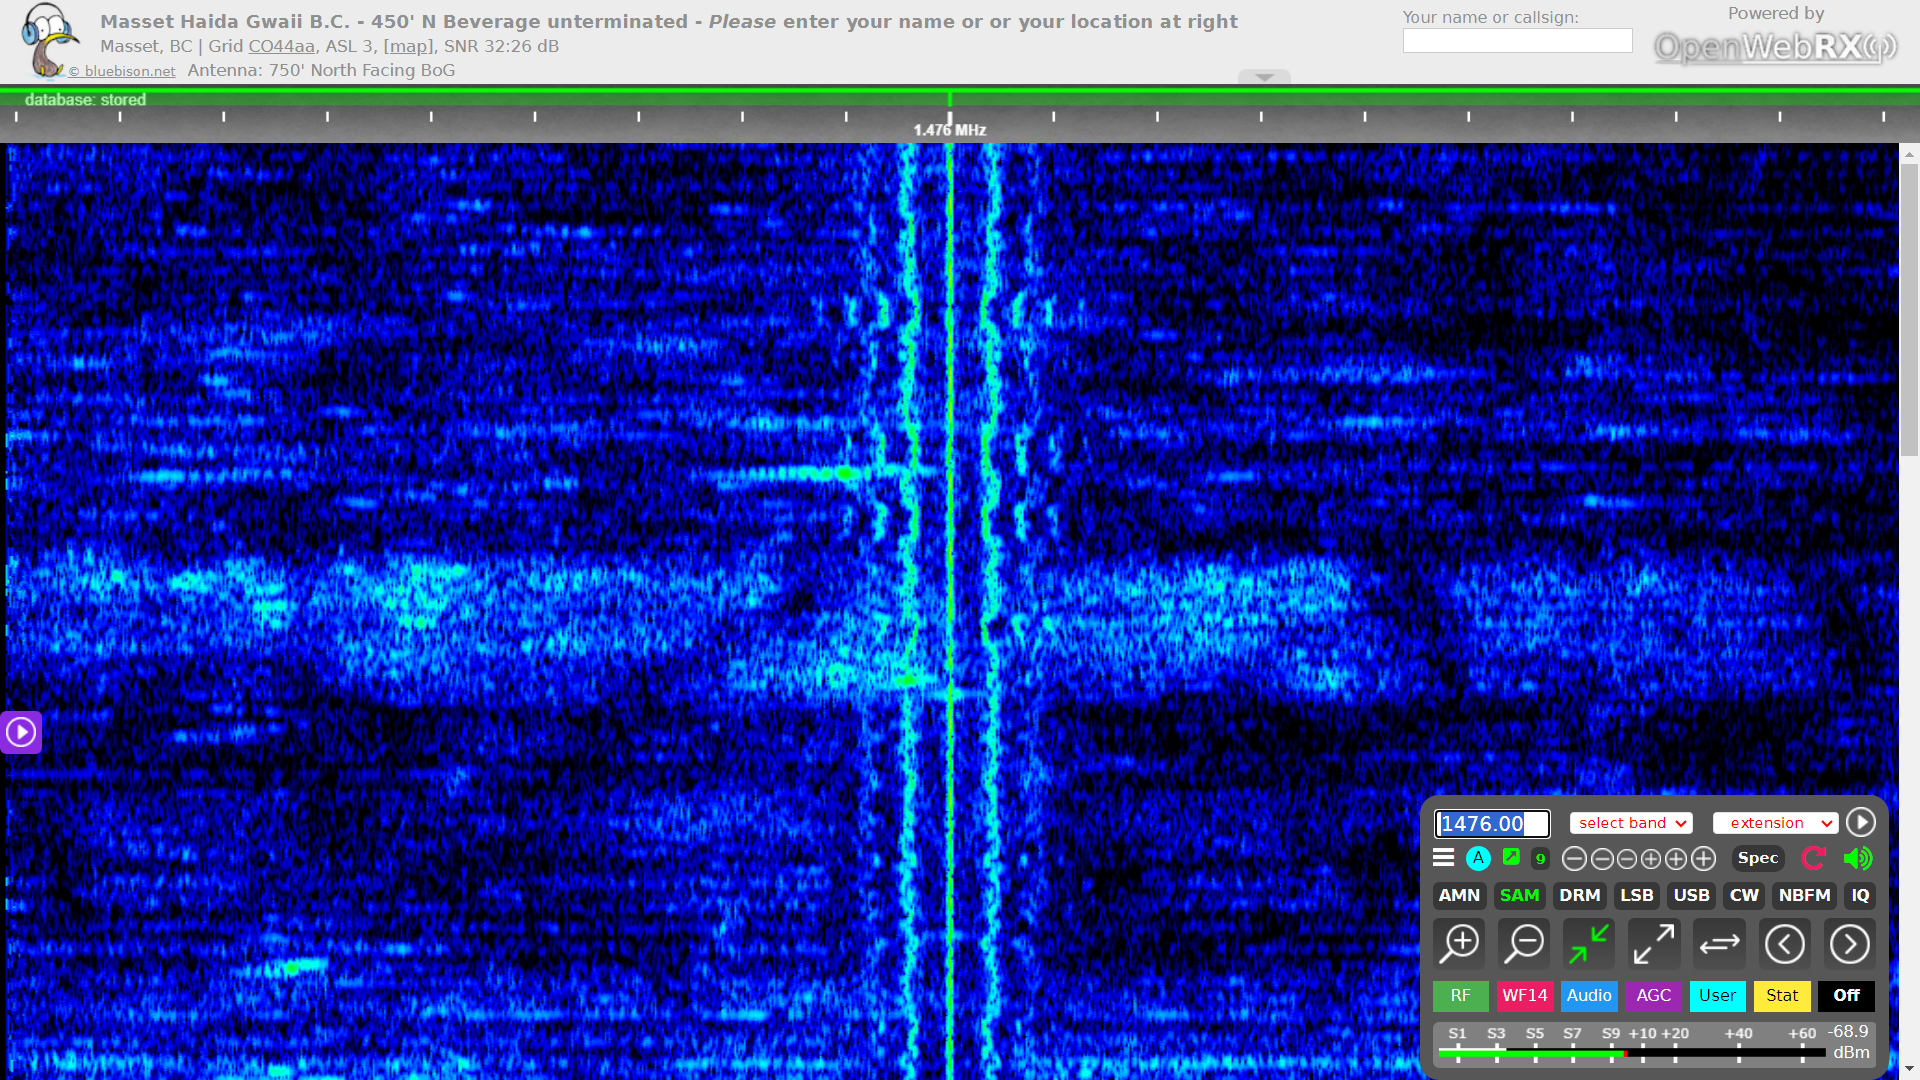Click the S-meter signal strength bar
The height and width of the screenshot is (1080, 1920).
tap(1630, 1052)
